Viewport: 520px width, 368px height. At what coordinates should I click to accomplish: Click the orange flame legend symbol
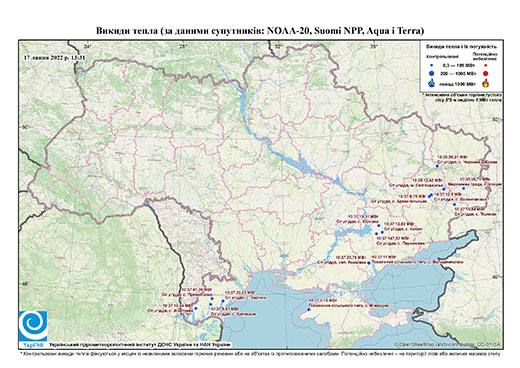click(486, 83)
